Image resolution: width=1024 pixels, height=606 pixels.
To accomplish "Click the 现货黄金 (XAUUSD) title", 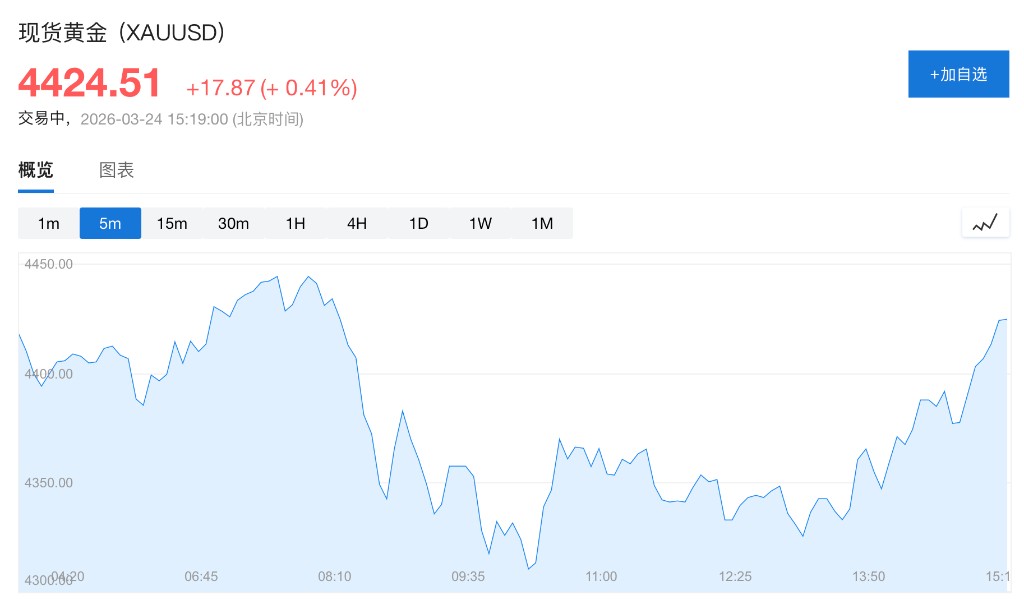I will coord(122,32).
